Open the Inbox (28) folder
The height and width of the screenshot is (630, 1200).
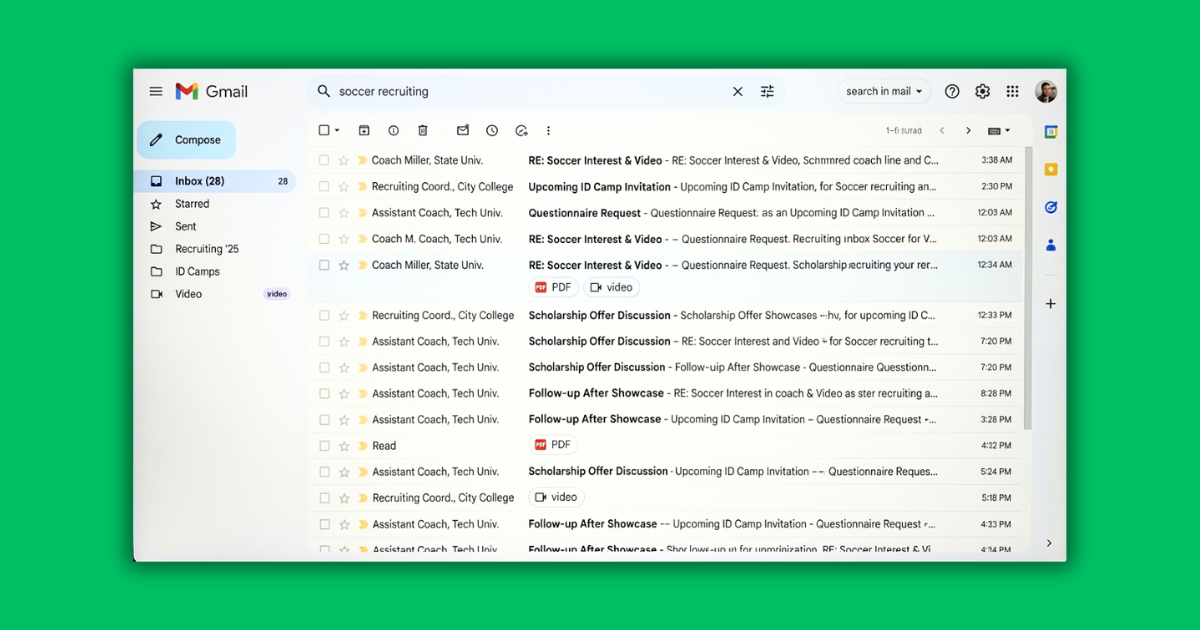pyautogui.click(x=214, y=181)
